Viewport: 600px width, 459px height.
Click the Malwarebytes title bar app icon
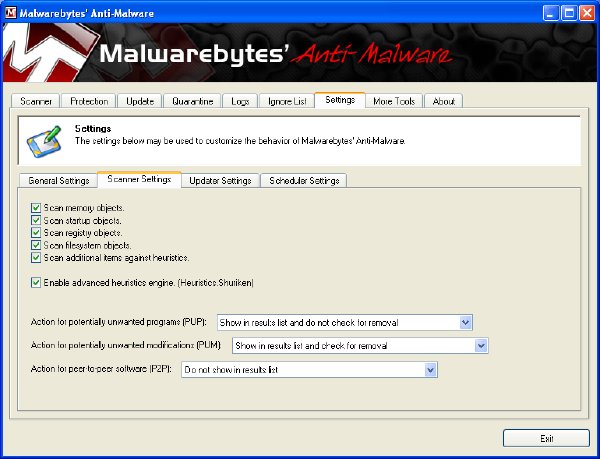10,13
